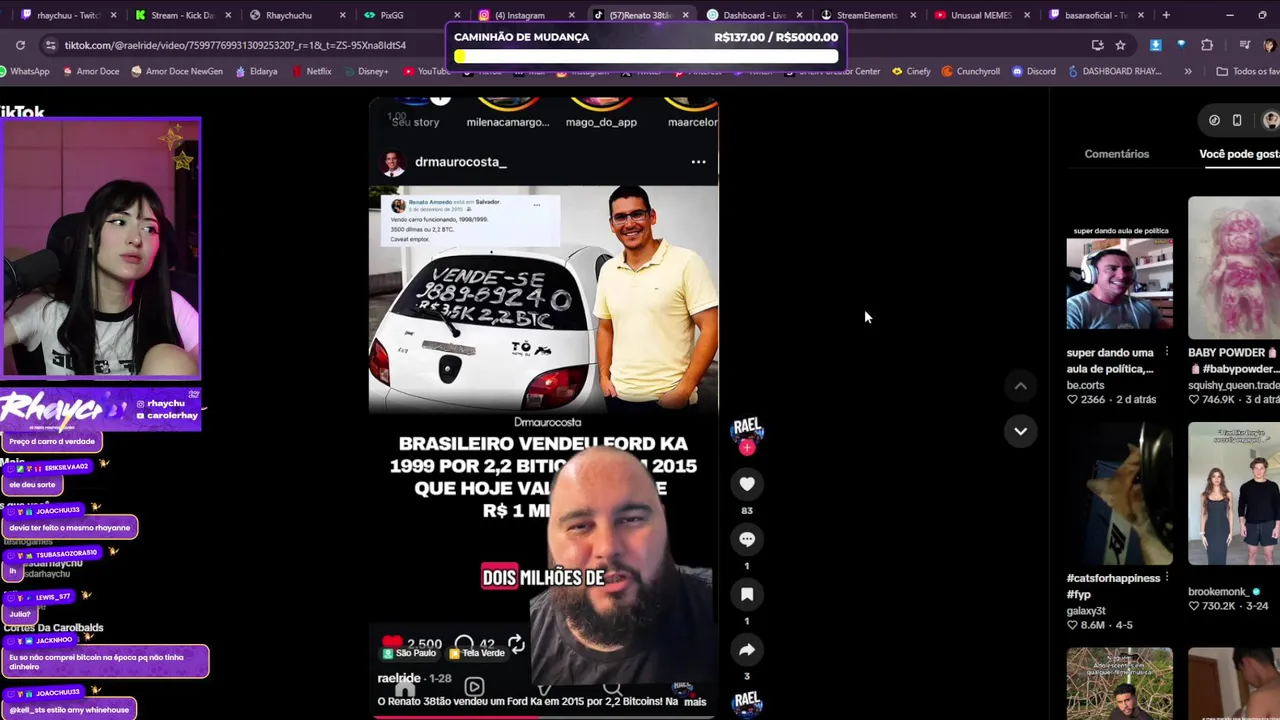Viewport: 1280px width, 720px height.
Task: Click the phone icon in the TikTok header
Action: (x=1237, y=120)
